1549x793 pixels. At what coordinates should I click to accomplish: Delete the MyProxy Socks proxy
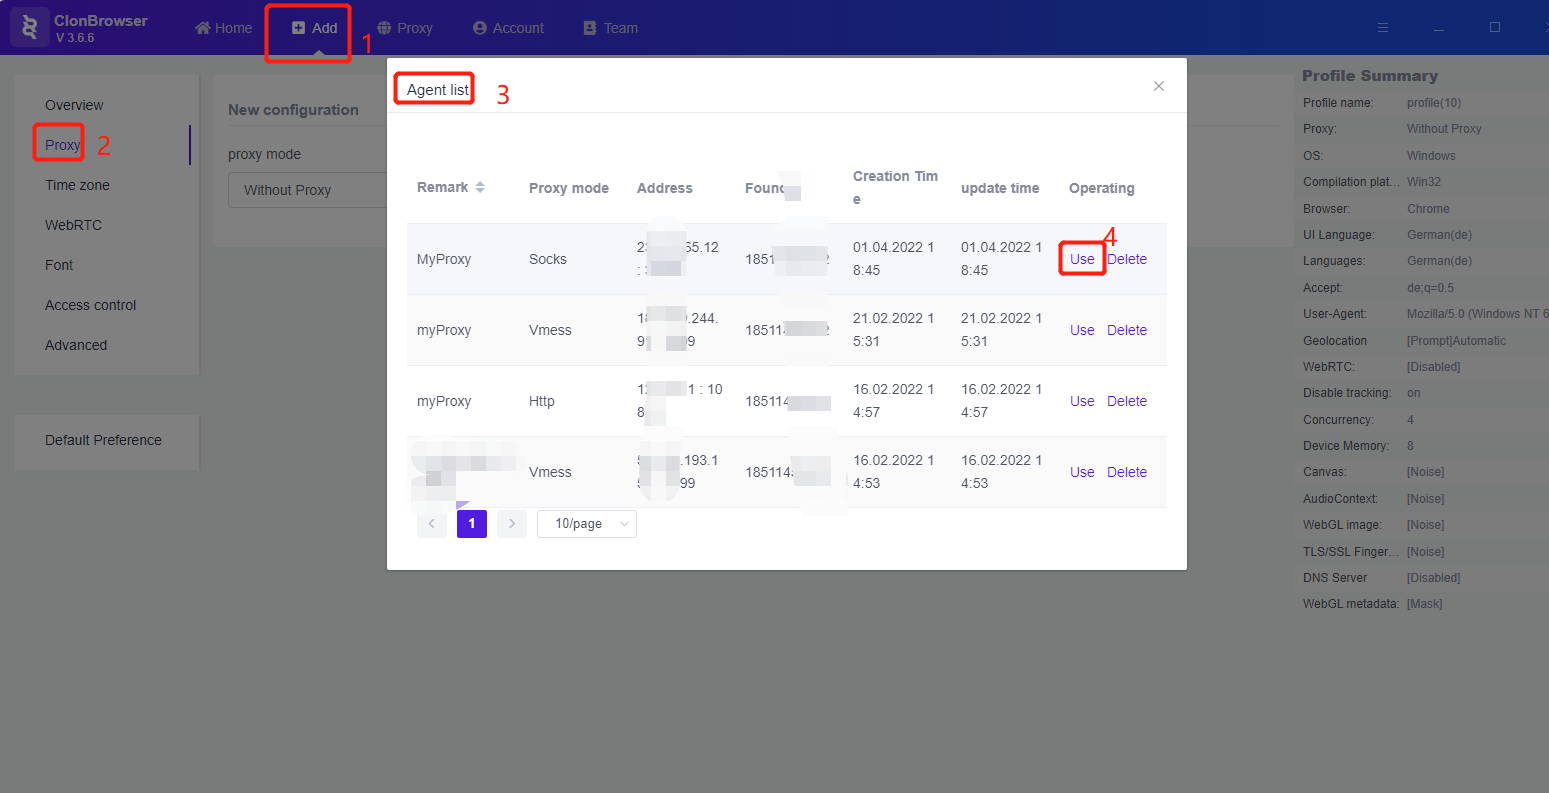1127,259
